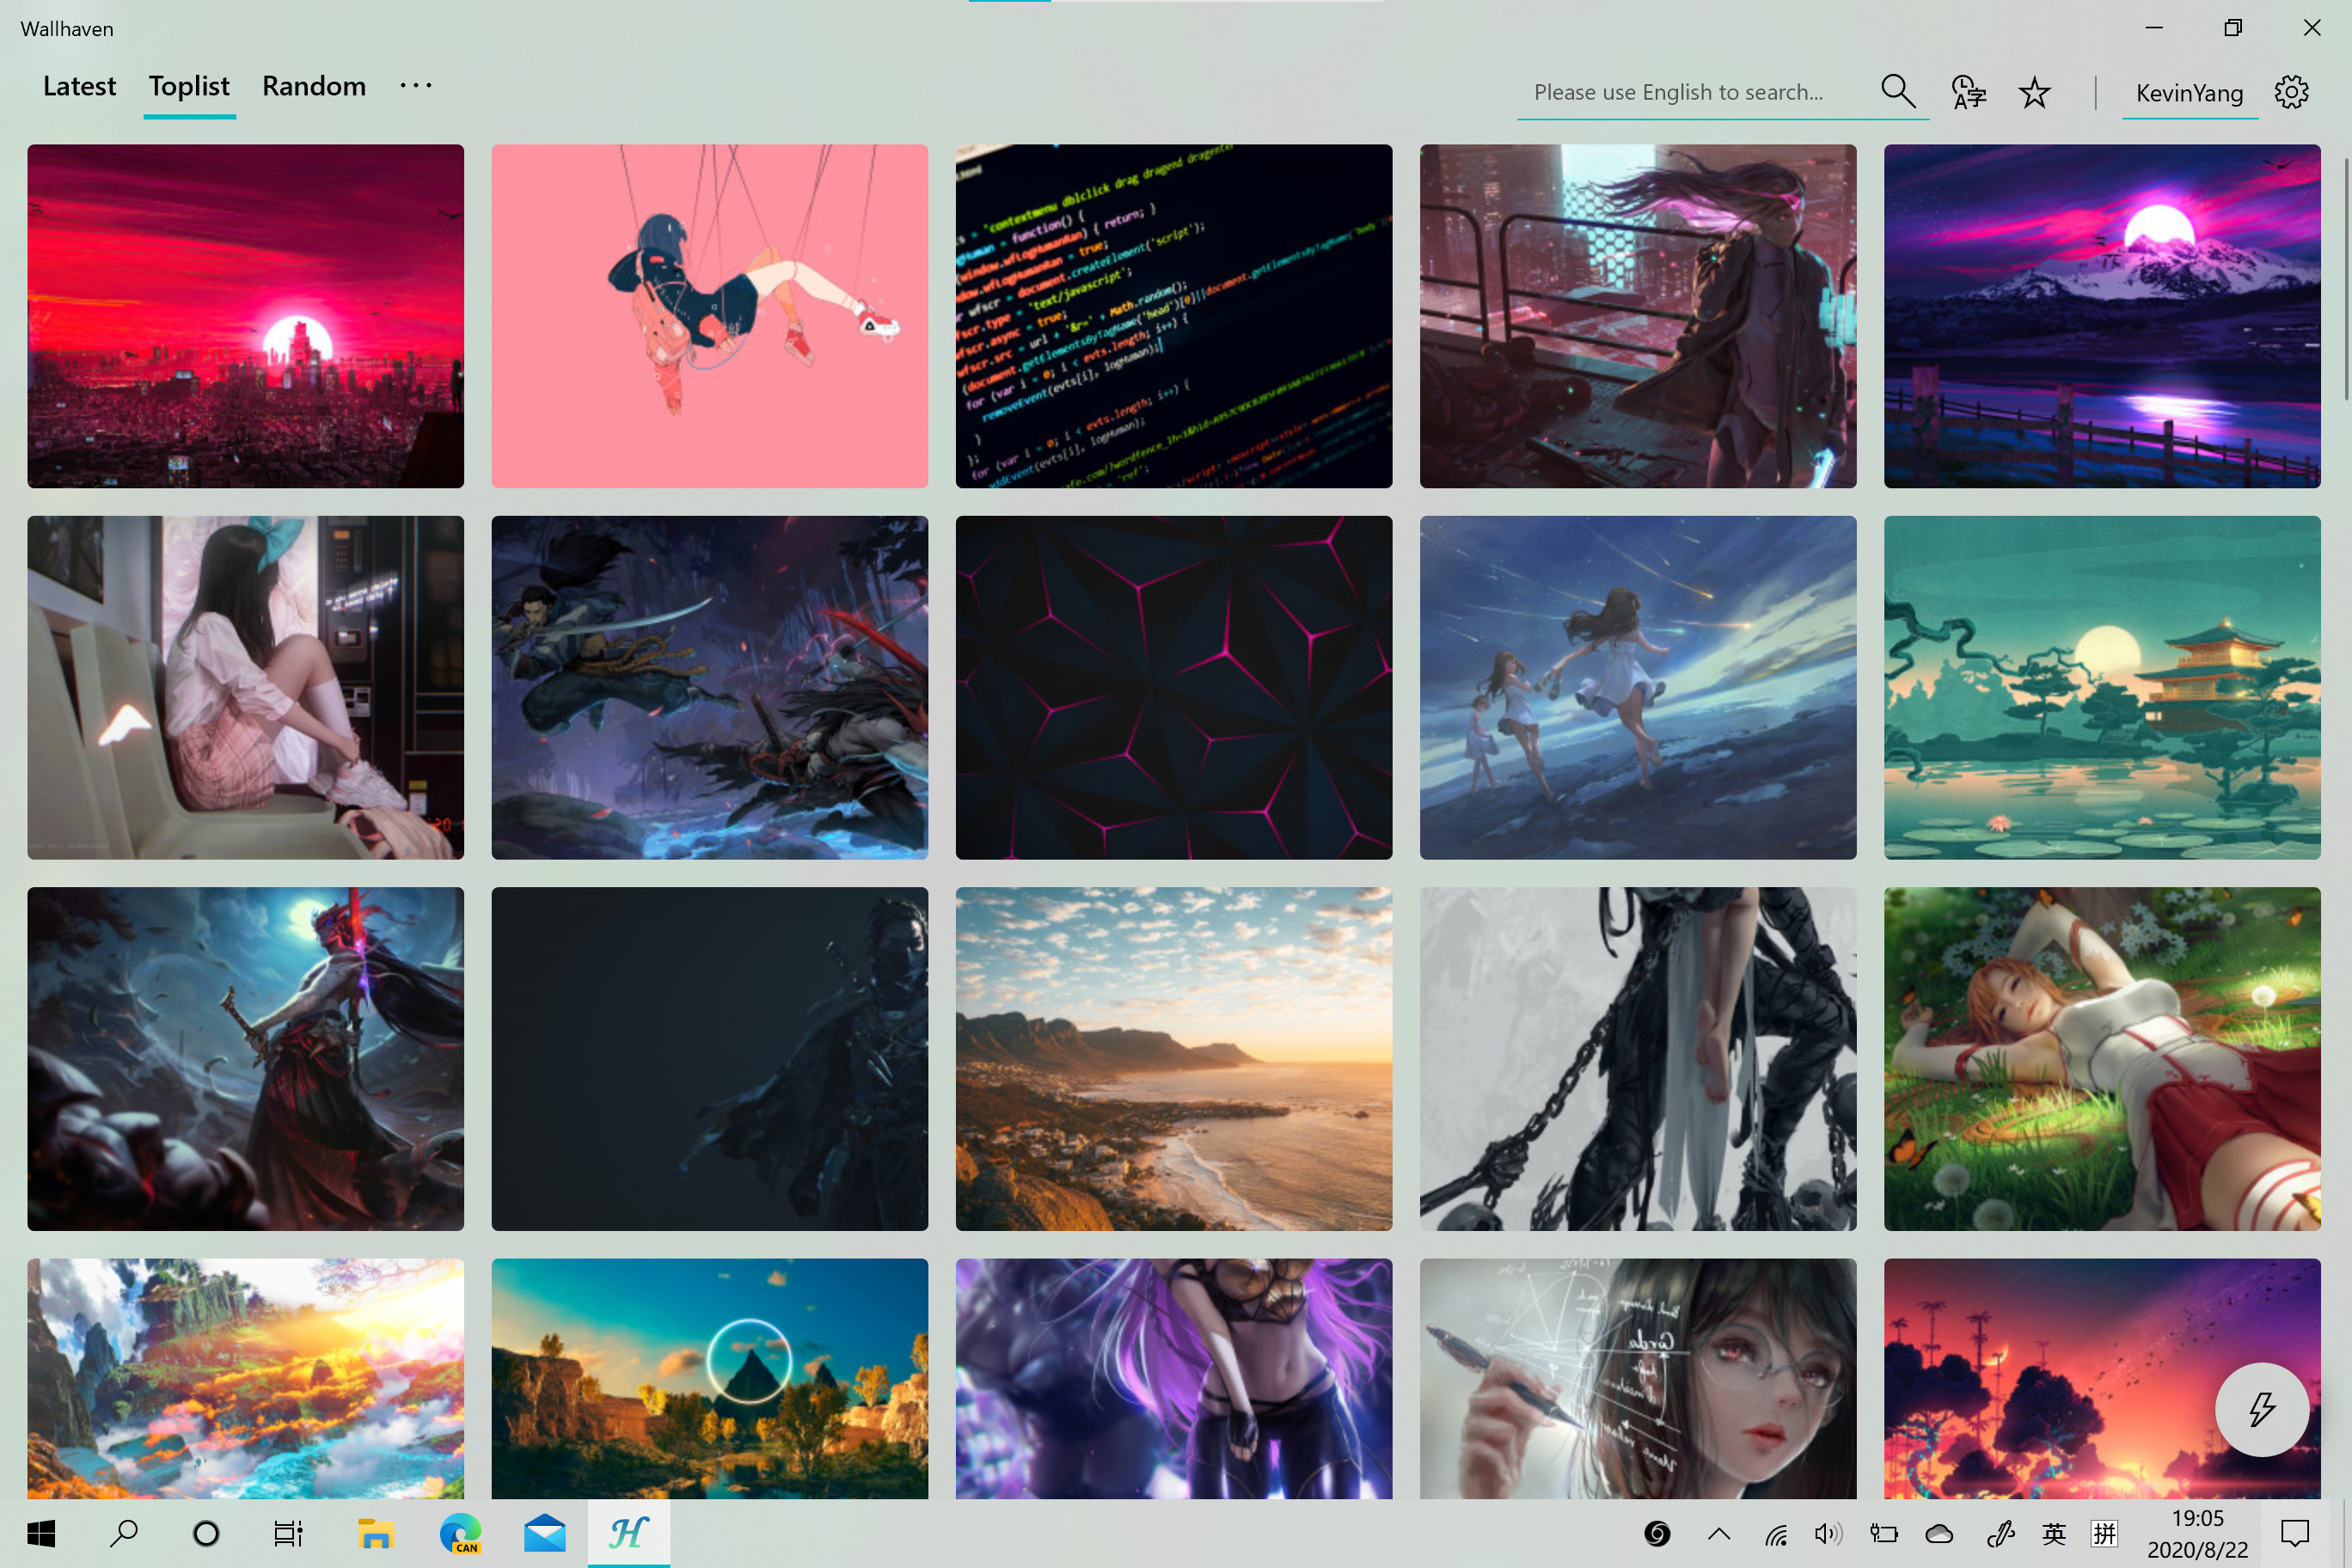Switch to the Latest tab
2352x1568 pixels.
[79, 86]
